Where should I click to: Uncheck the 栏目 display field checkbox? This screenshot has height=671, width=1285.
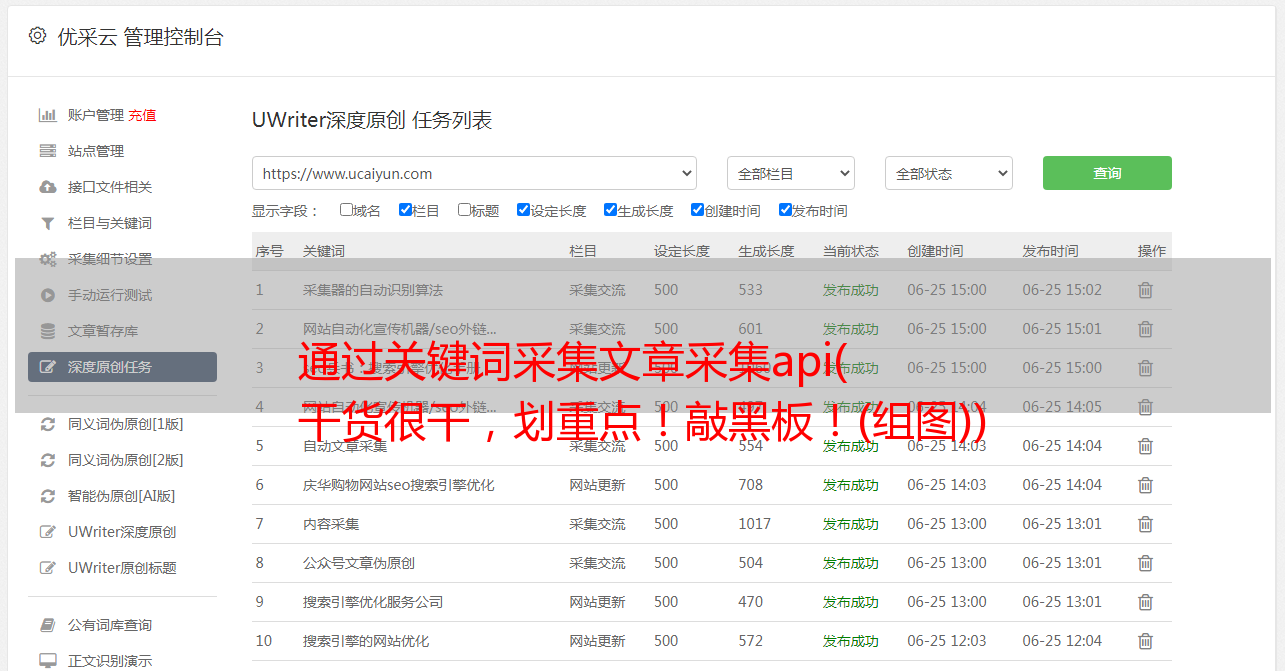point(405,210)
